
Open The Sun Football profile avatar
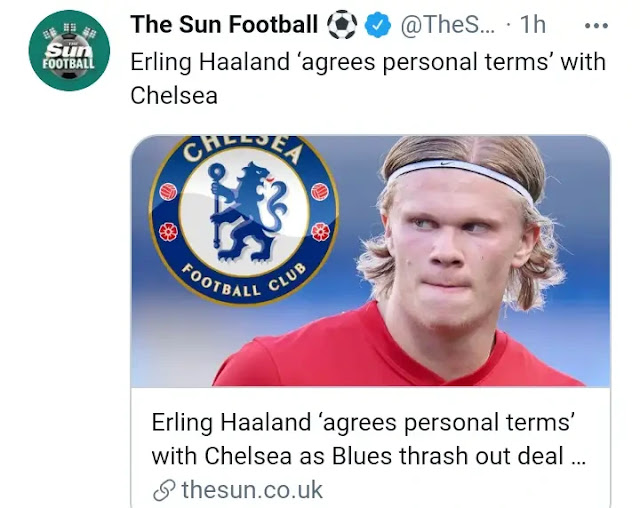pyautogui.click(x=69, y=50)
